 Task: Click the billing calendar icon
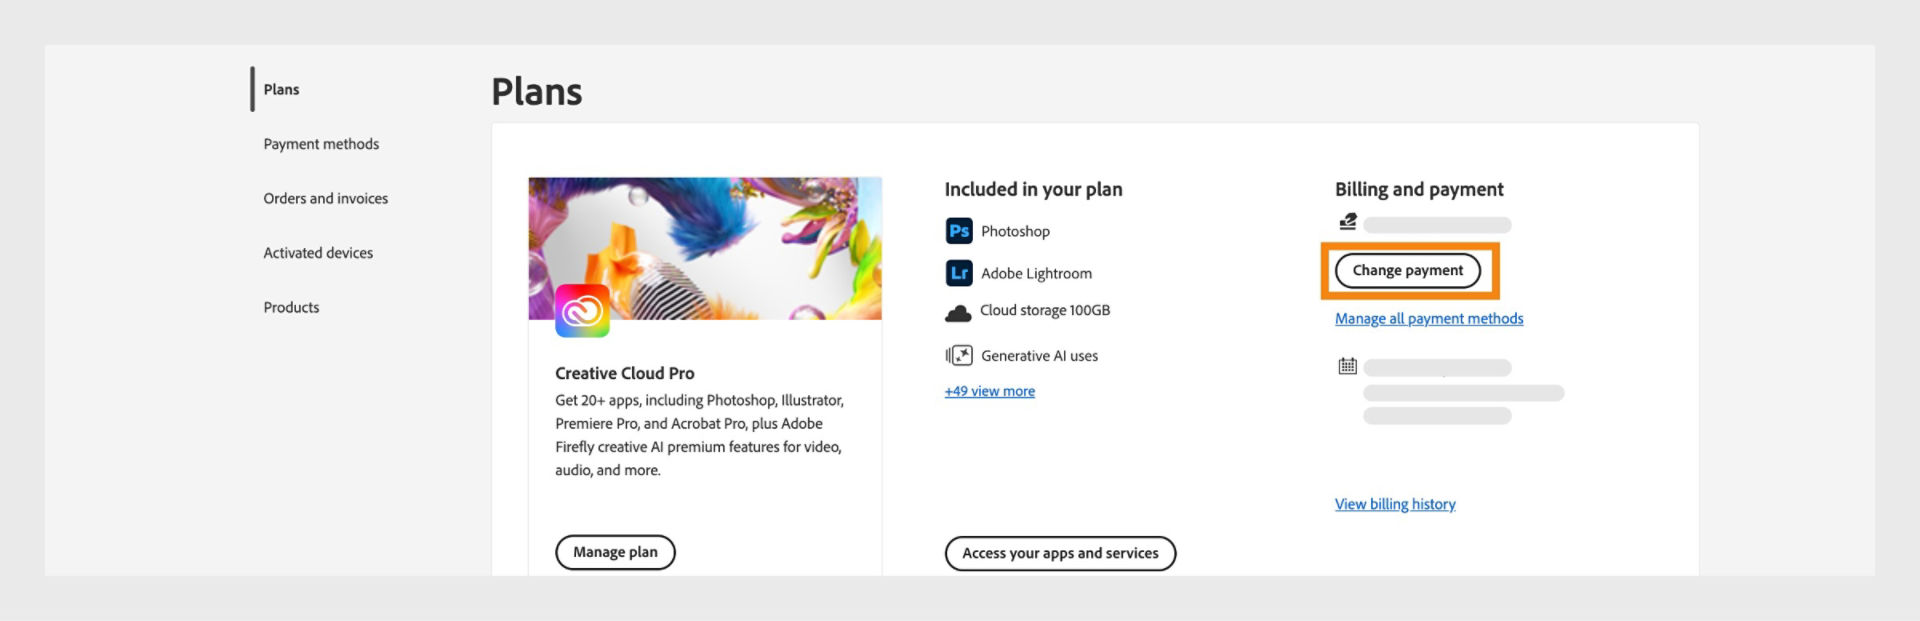click(1348, 366)
